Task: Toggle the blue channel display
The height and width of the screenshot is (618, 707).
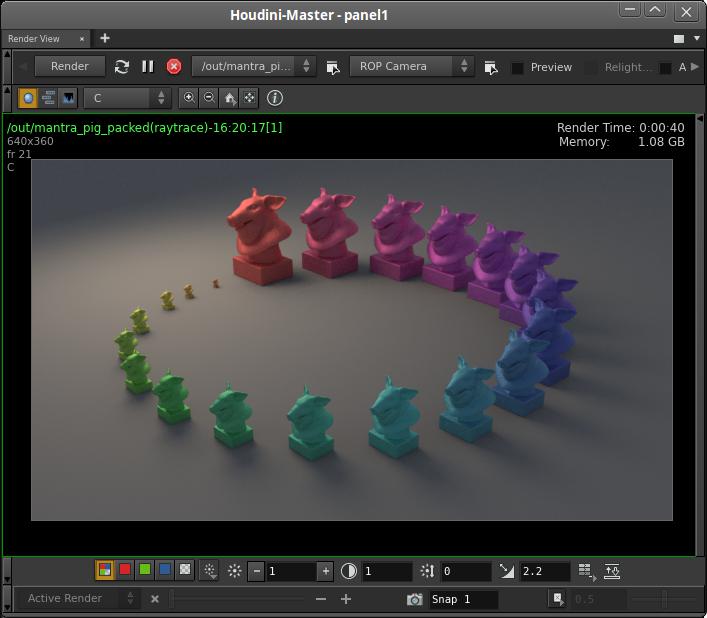Action: click(x=165, y=570)
